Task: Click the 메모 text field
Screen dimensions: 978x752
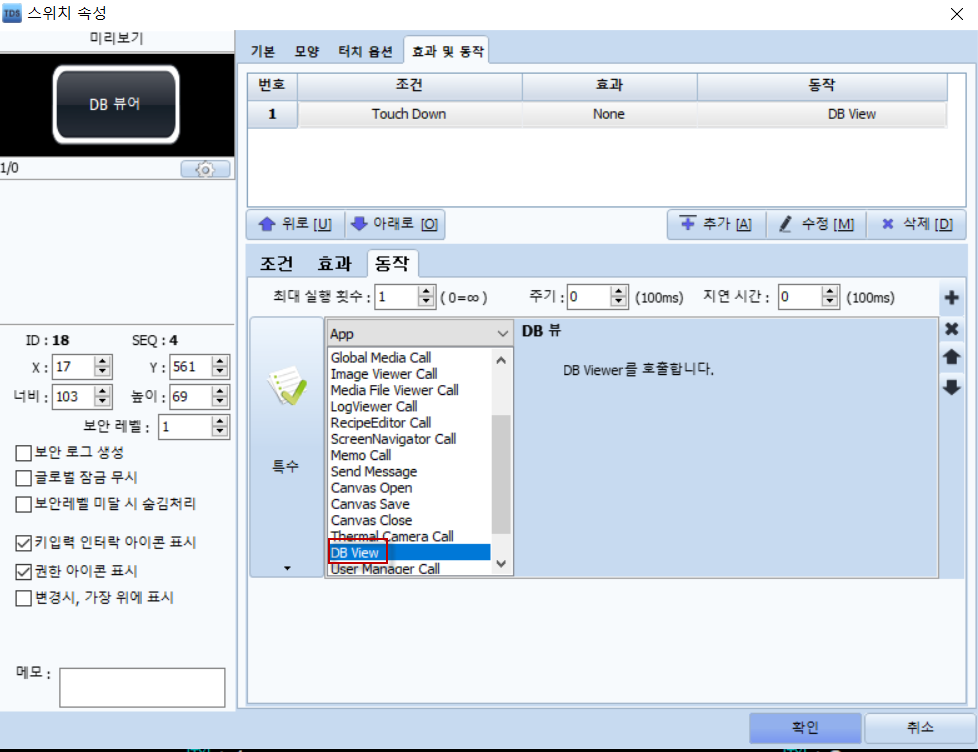Action: 142,687
